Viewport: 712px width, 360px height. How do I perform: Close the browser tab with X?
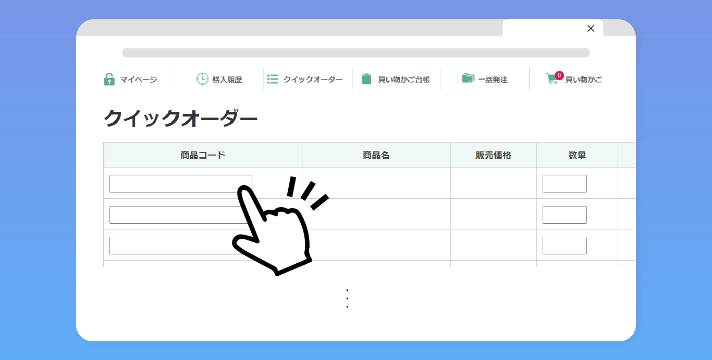pos(591,29)
